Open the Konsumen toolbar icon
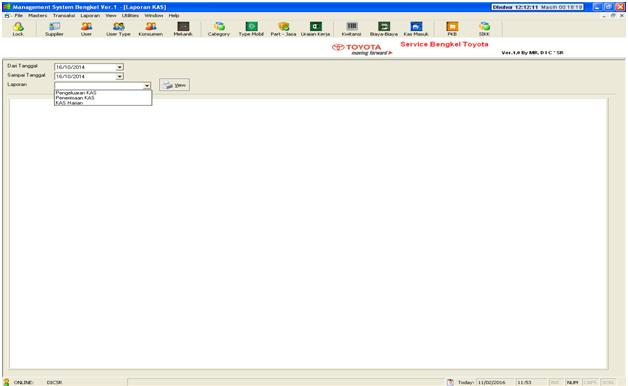 point(151,29)
